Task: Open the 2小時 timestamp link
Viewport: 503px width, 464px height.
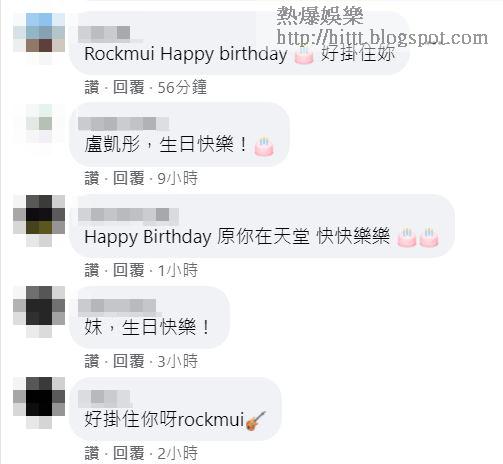Action: click(178, 453)
